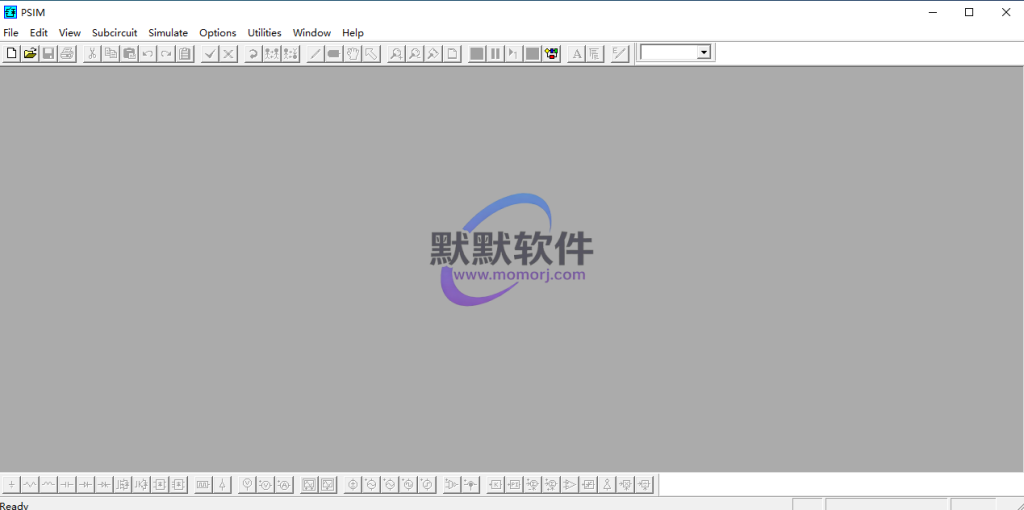
Task: Open the toolbar combo box dropdown arrow
Action: [703, 53]
